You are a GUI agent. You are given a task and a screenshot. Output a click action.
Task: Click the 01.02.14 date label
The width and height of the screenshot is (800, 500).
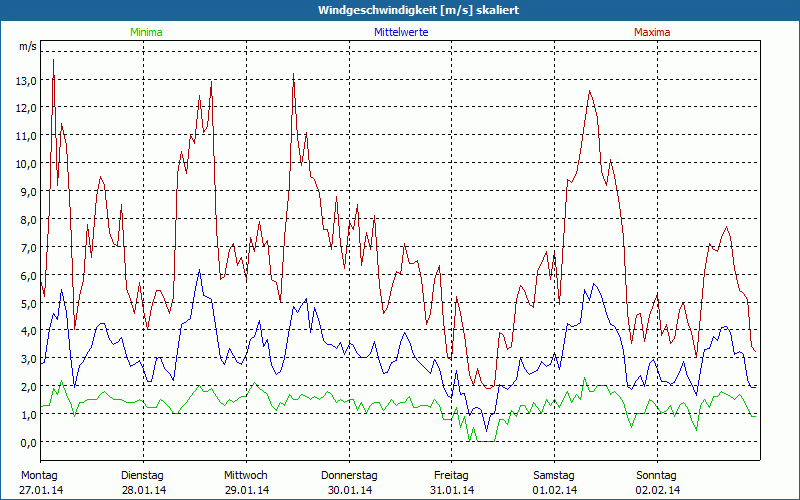(554, 490)
